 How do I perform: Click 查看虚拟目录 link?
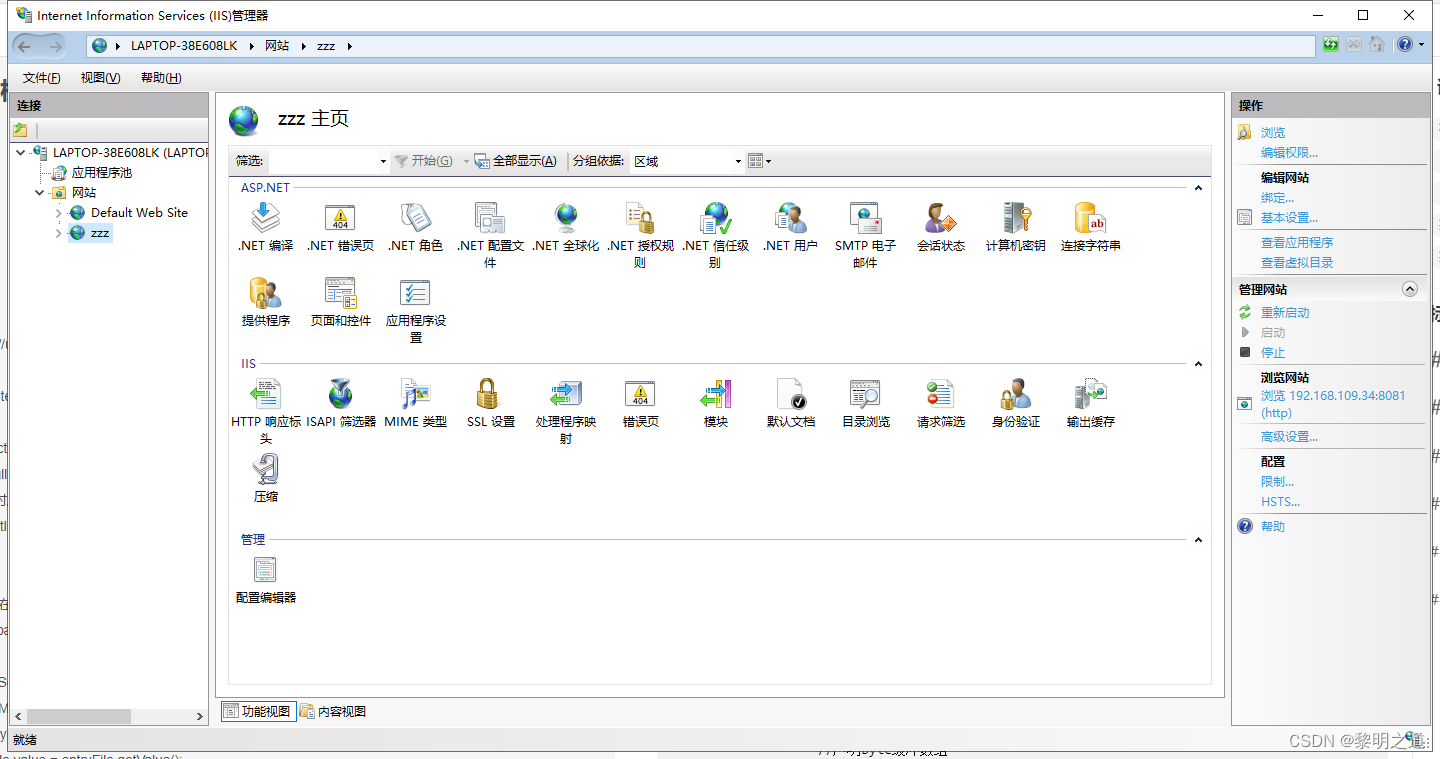(1297, 263)
